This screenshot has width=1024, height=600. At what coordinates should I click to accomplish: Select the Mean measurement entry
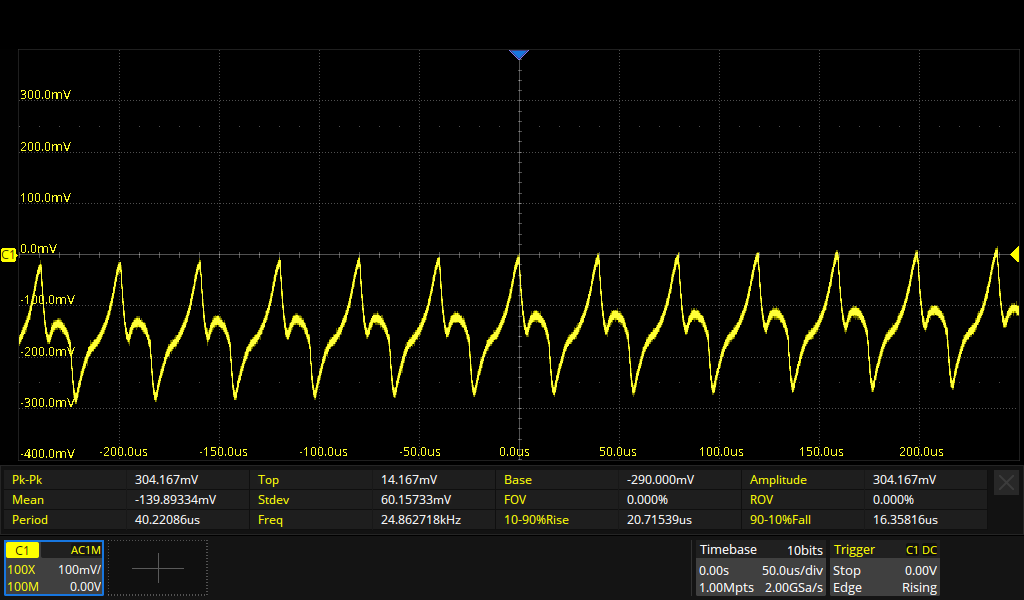(28, 500)
